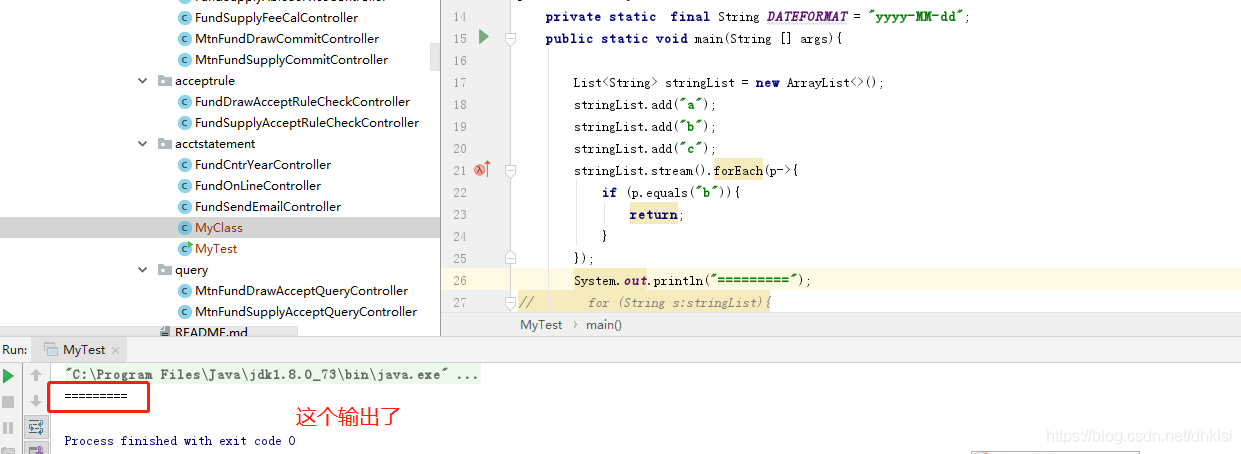This screenshot has width=1241, height=454.
Task: Collapse the acctstatement package folder
Action: 144,144
